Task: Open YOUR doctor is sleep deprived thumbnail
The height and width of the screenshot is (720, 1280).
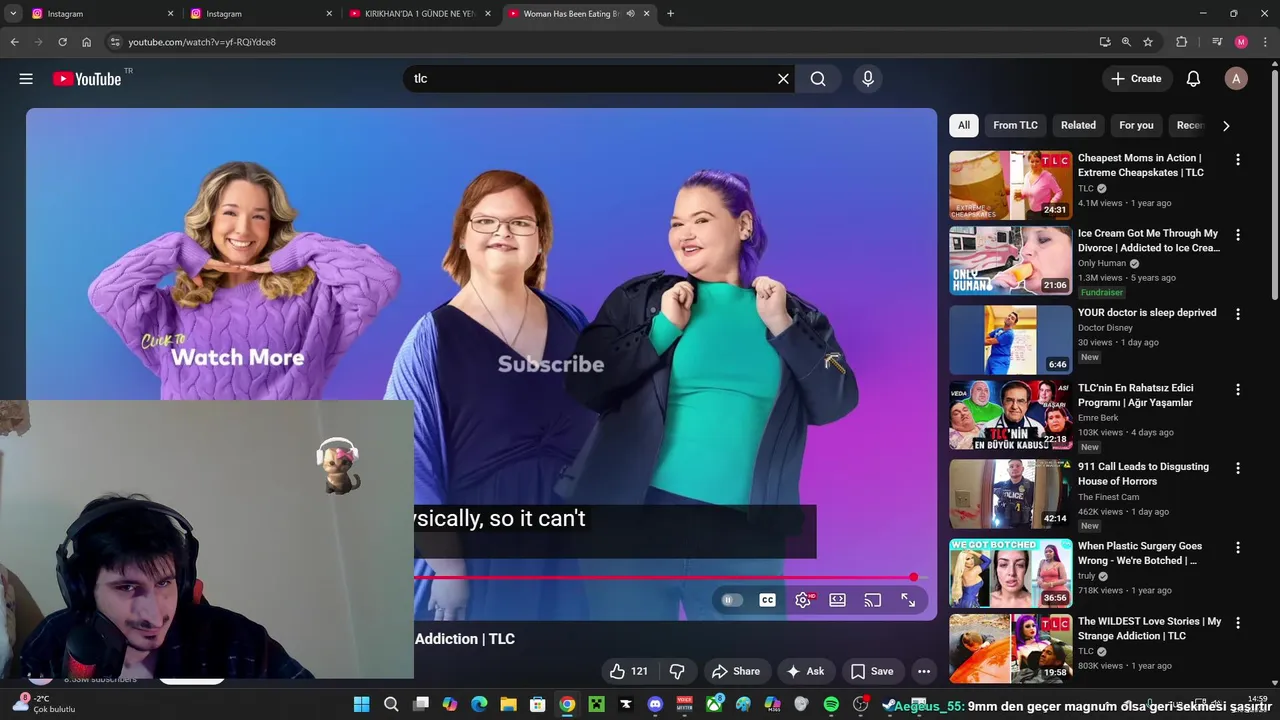Action: point(1010,340)
